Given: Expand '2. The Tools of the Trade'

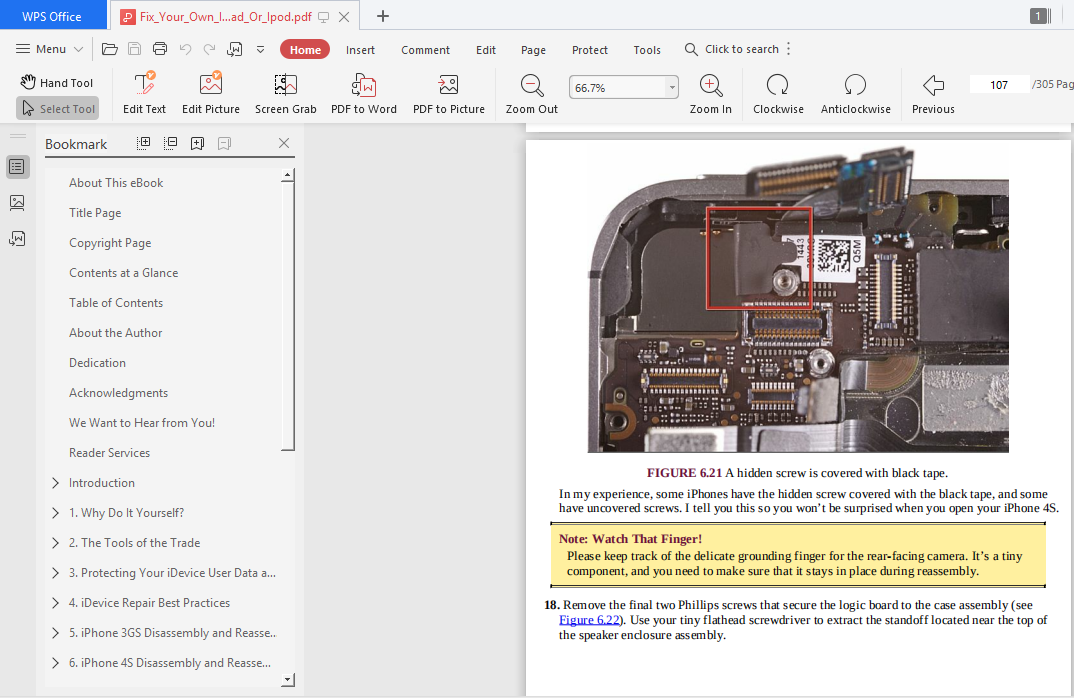Looking at the screenshot, I should [x=55, y=543].
